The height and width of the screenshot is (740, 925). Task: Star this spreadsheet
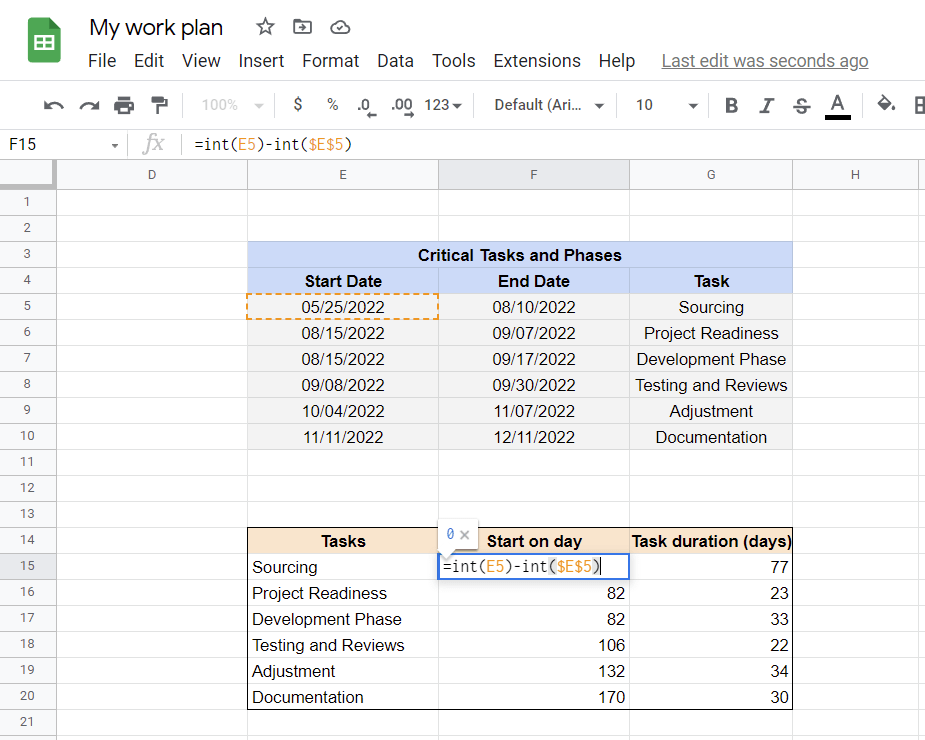(264, 27)
